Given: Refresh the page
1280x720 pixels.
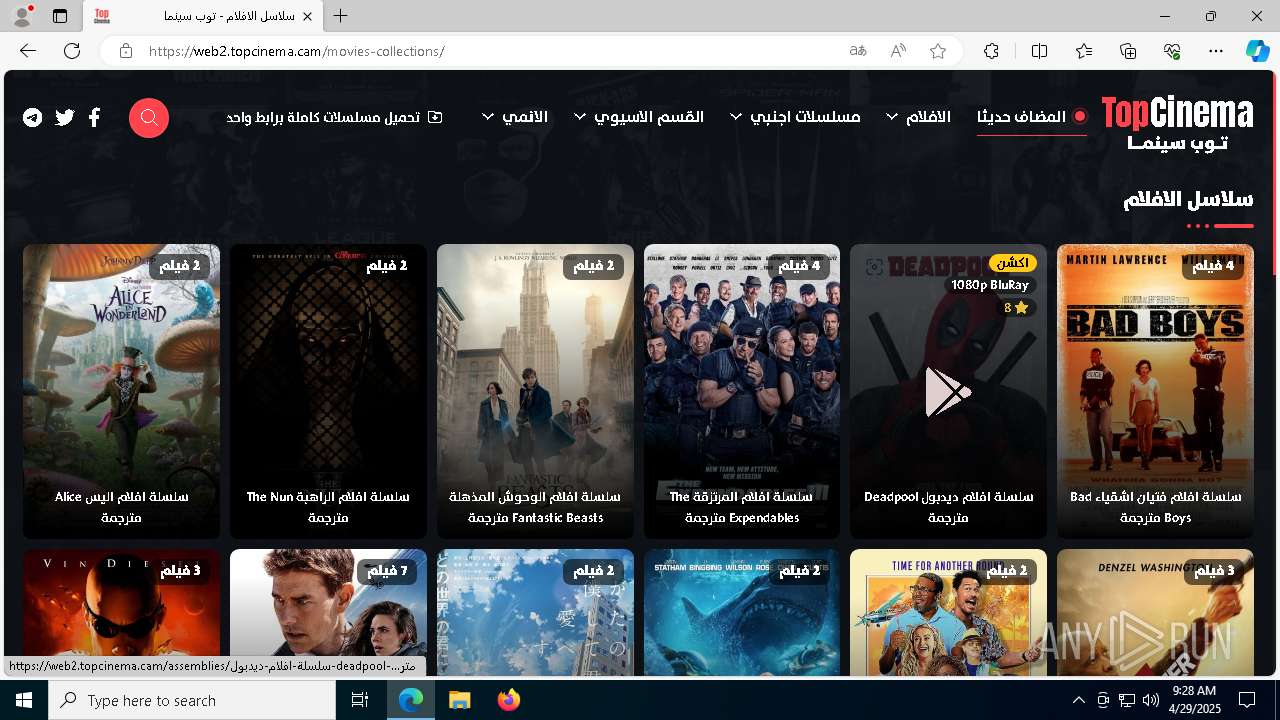Looking at the screenshot, I should click(x=72, y=51).
